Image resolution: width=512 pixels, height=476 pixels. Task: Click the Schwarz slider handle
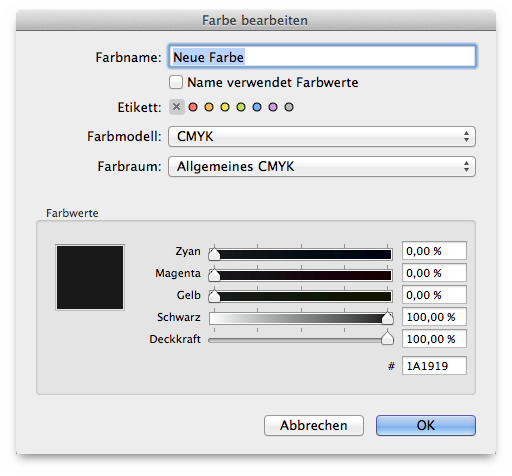tap(387, 318)
